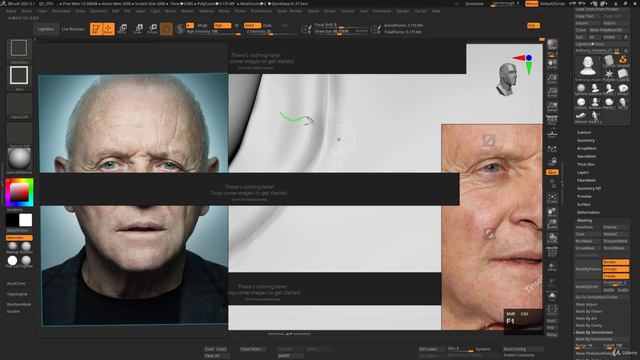Expand the Layers section
The height and width of the screenshot is (360, 640).
tap(583, 172)
